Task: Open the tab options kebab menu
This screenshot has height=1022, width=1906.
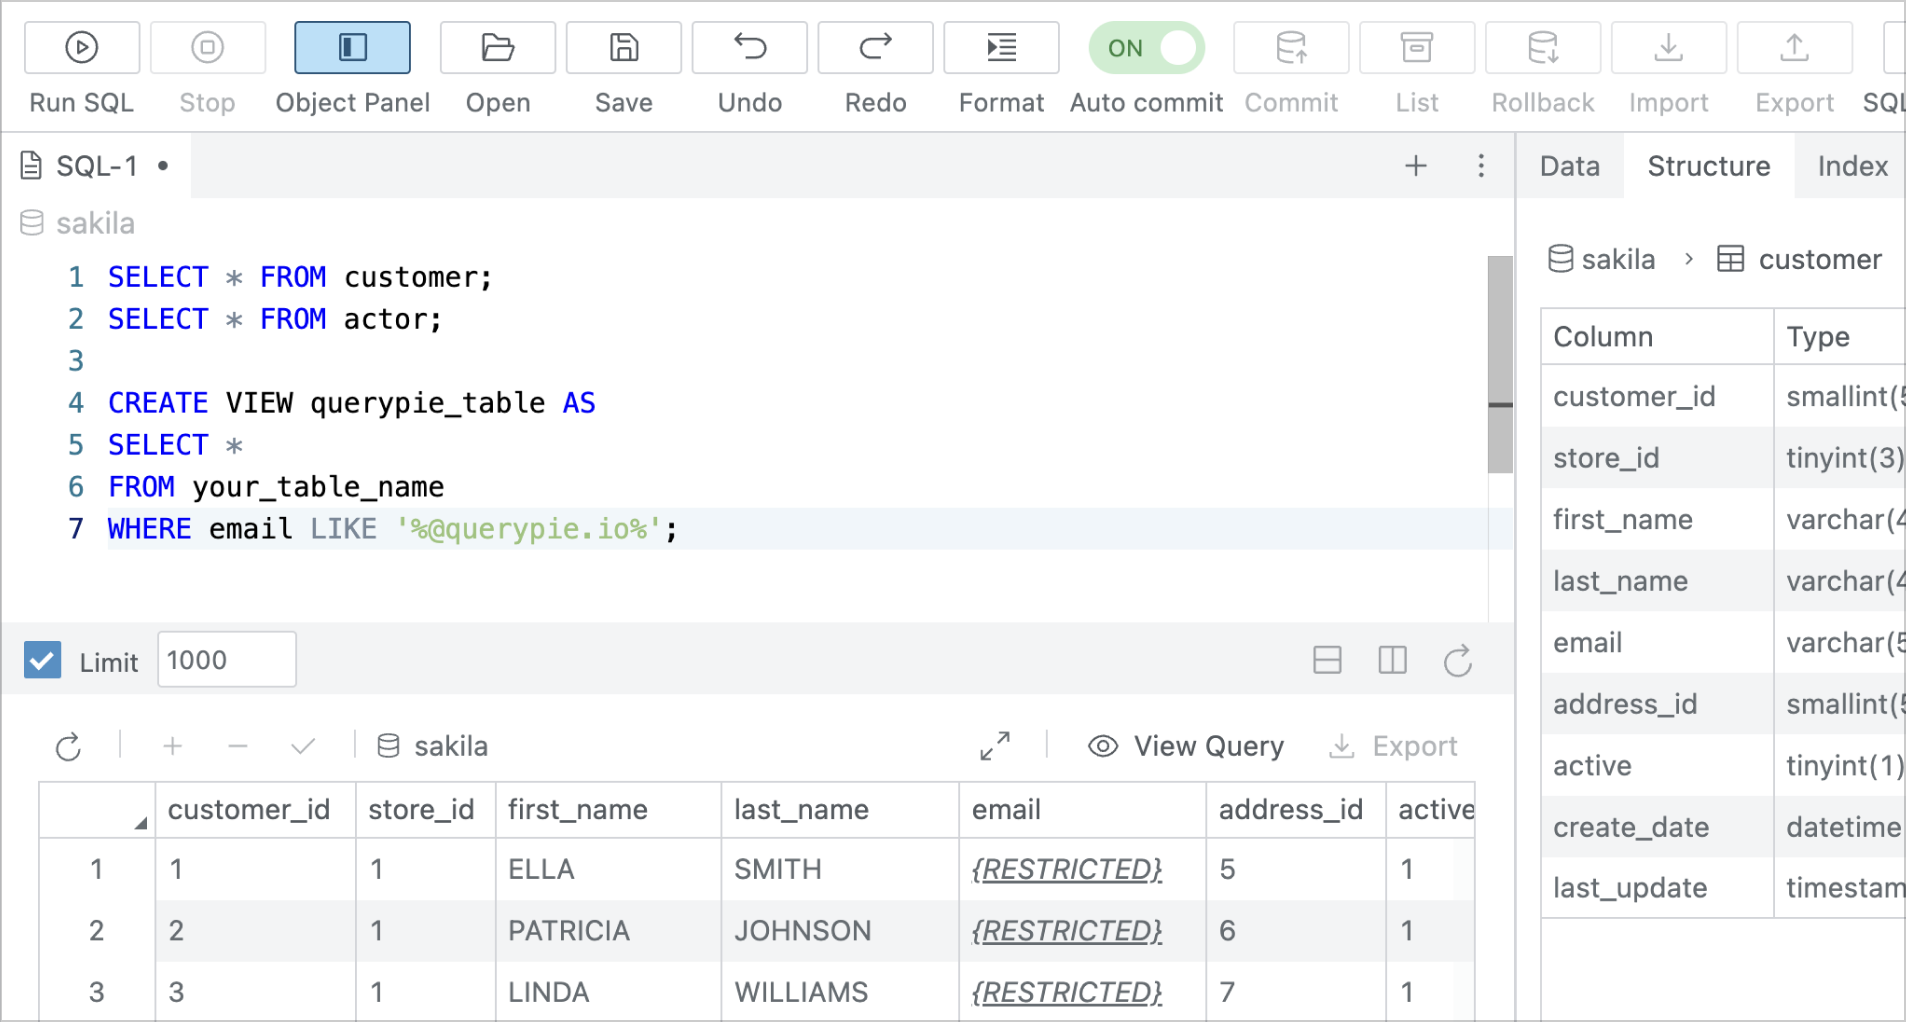Action: click(x=1481, y=166)
